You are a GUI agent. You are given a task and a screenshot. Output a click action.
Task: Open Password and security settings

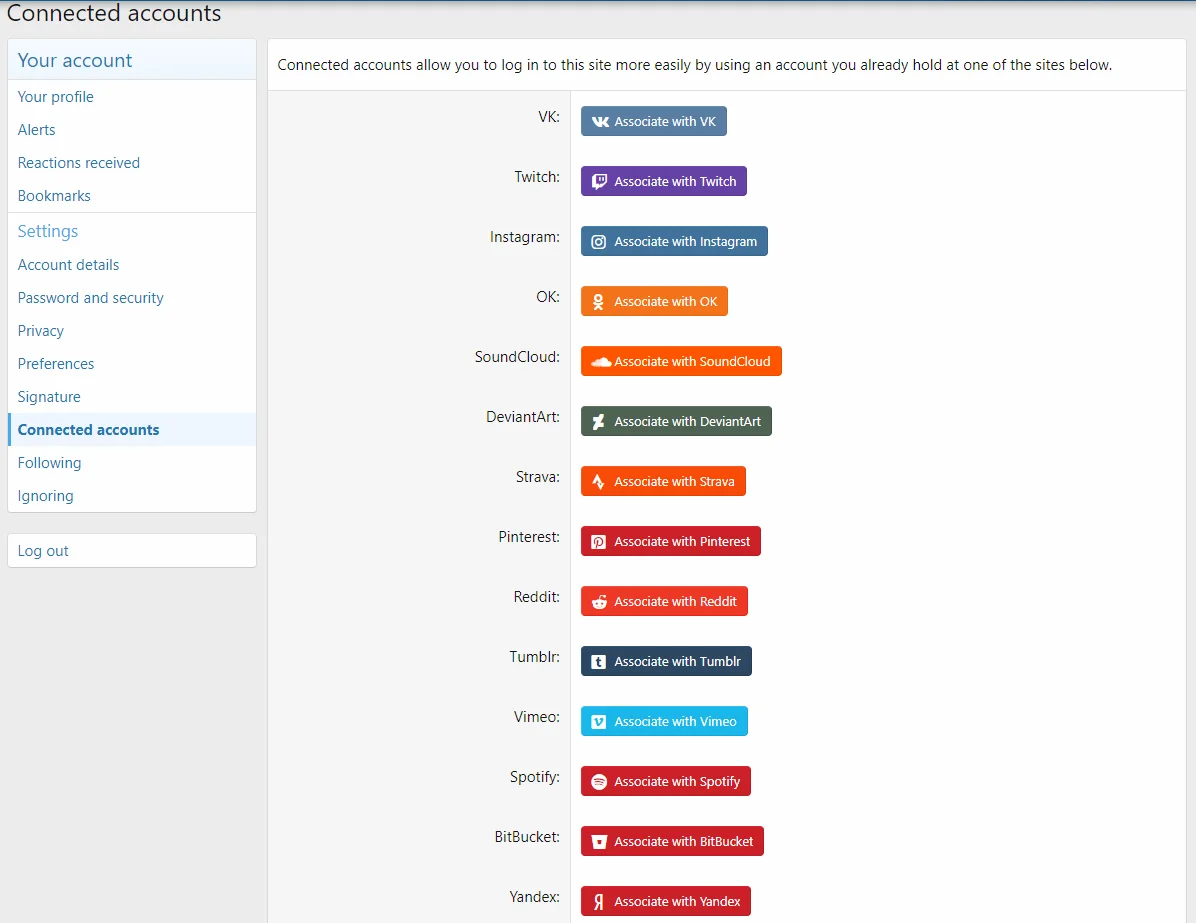132,297
